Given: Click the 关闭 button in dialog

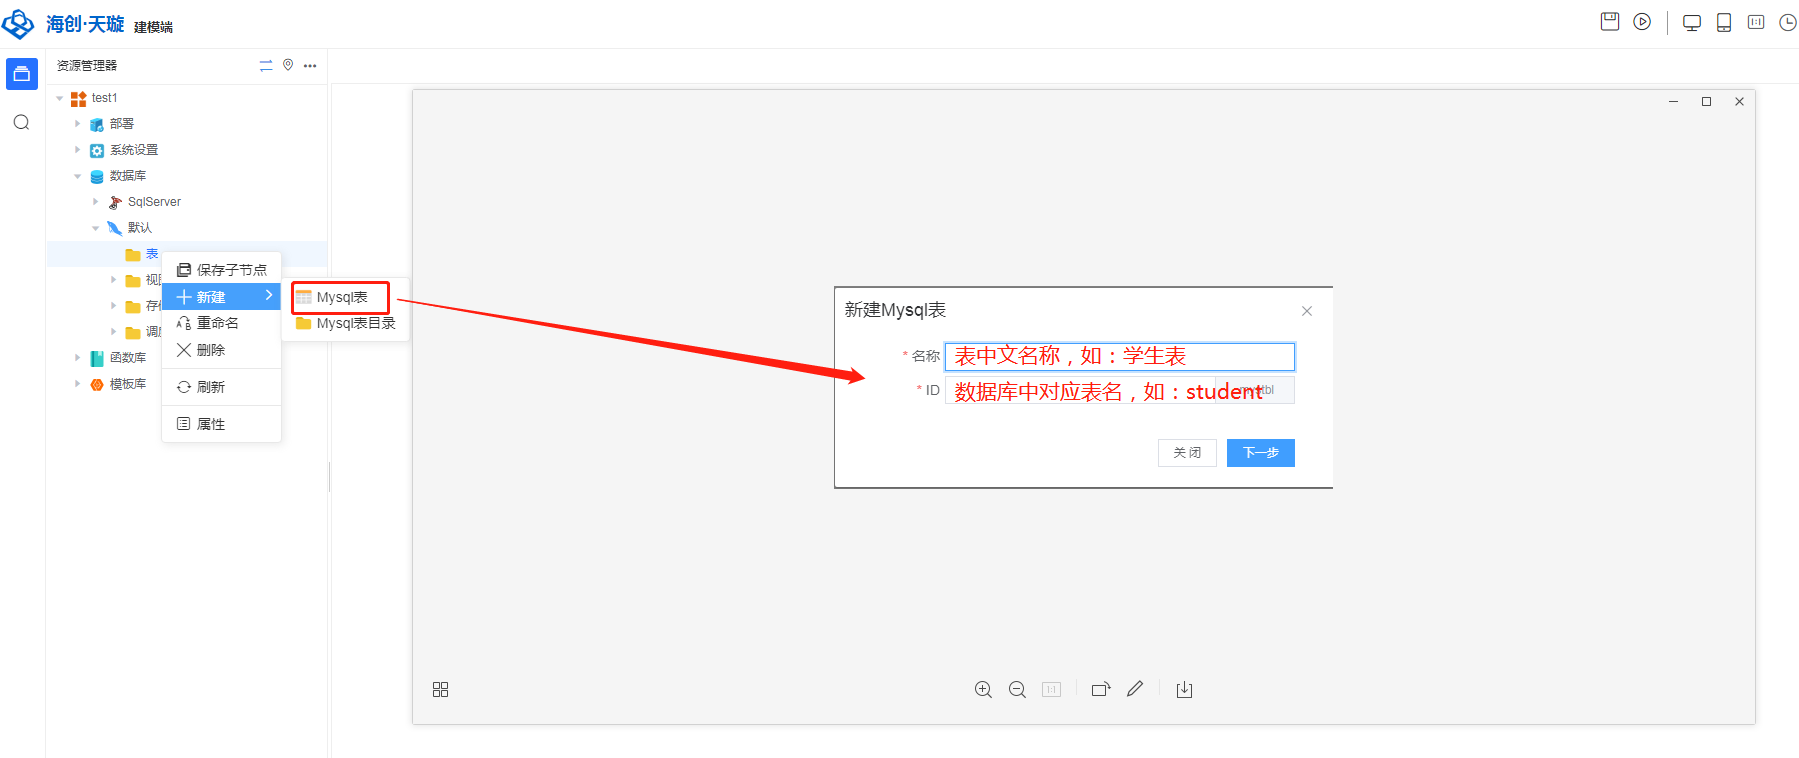Looking at the screenshot, I should point(1187,453).
